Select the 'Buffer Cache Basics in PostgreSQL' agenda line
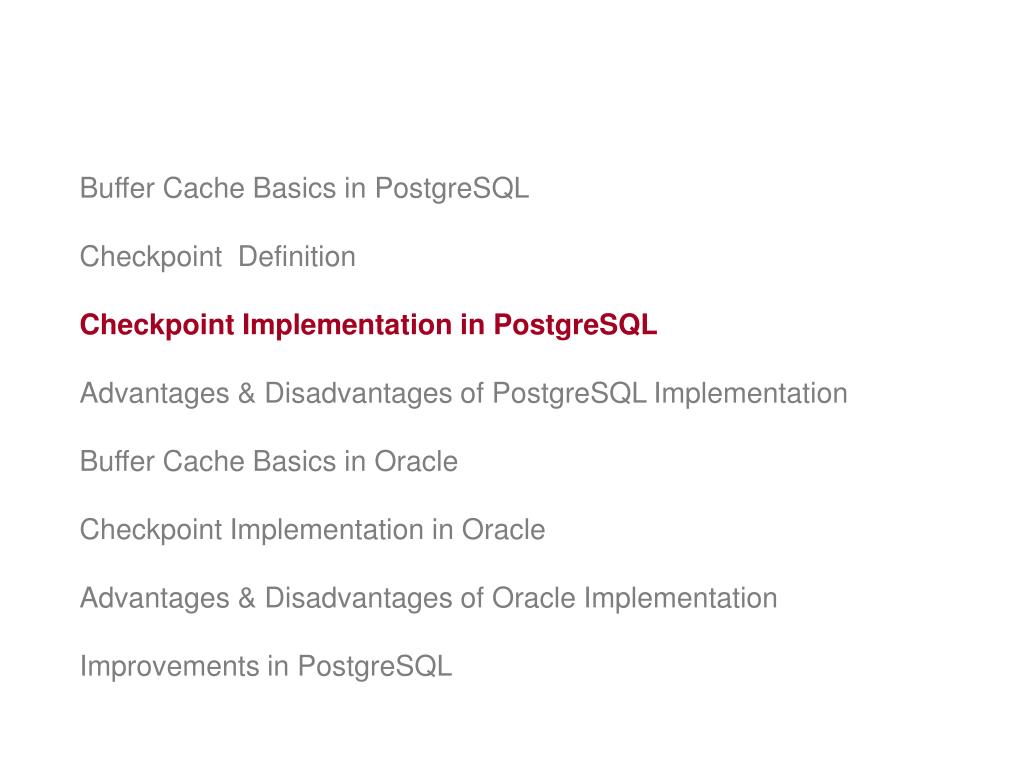Viewport: 1024px width, 768px height. click(x=304, y=189)
